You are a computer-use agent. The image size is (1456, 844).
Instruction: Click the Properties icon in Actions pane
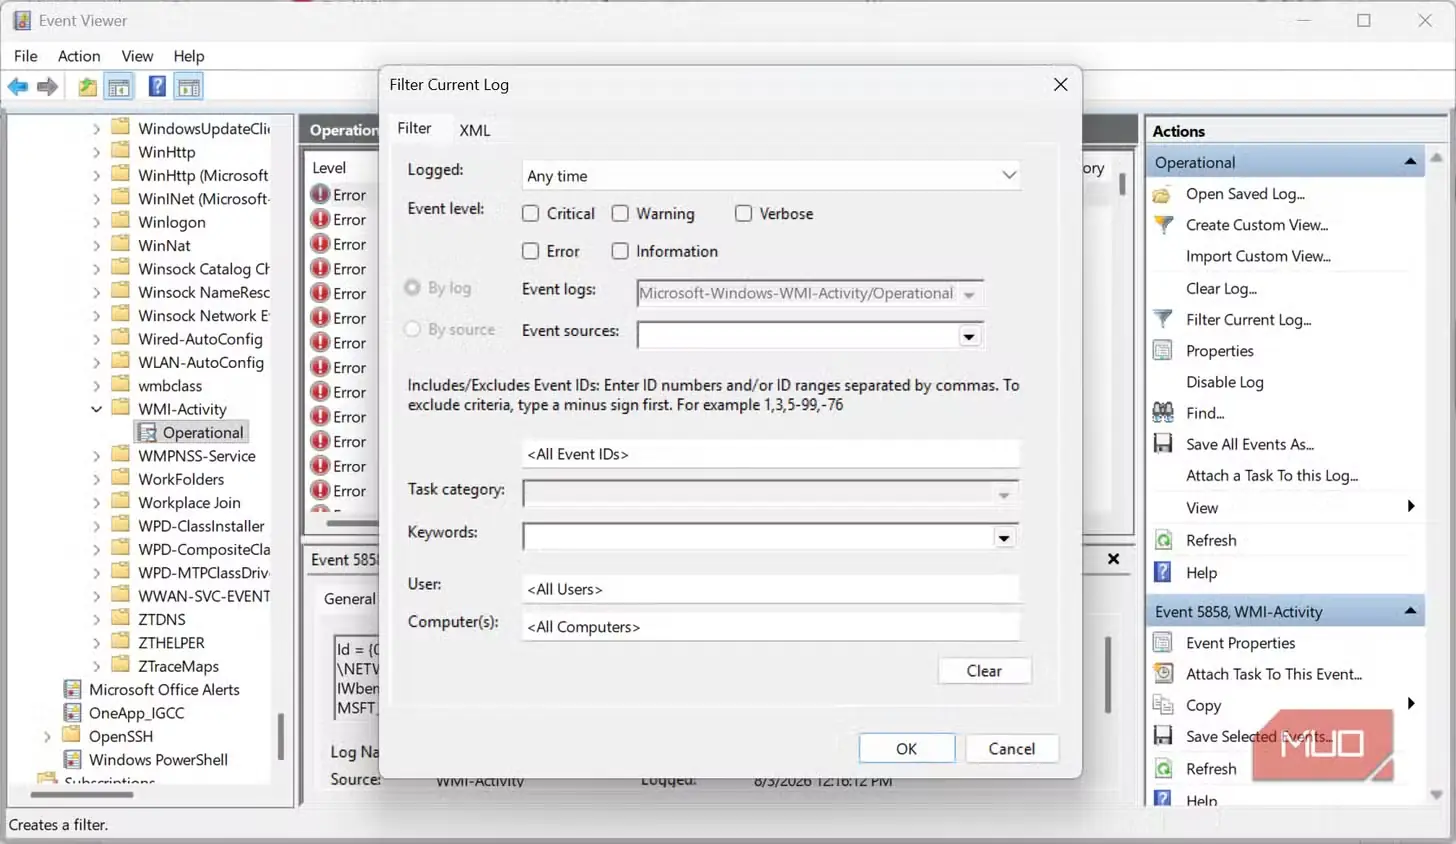coord(1162,351)
